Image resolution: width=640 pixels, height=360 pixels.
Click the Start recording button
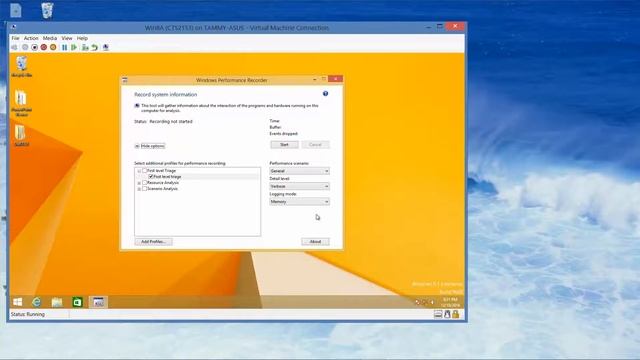click(284, 144)
